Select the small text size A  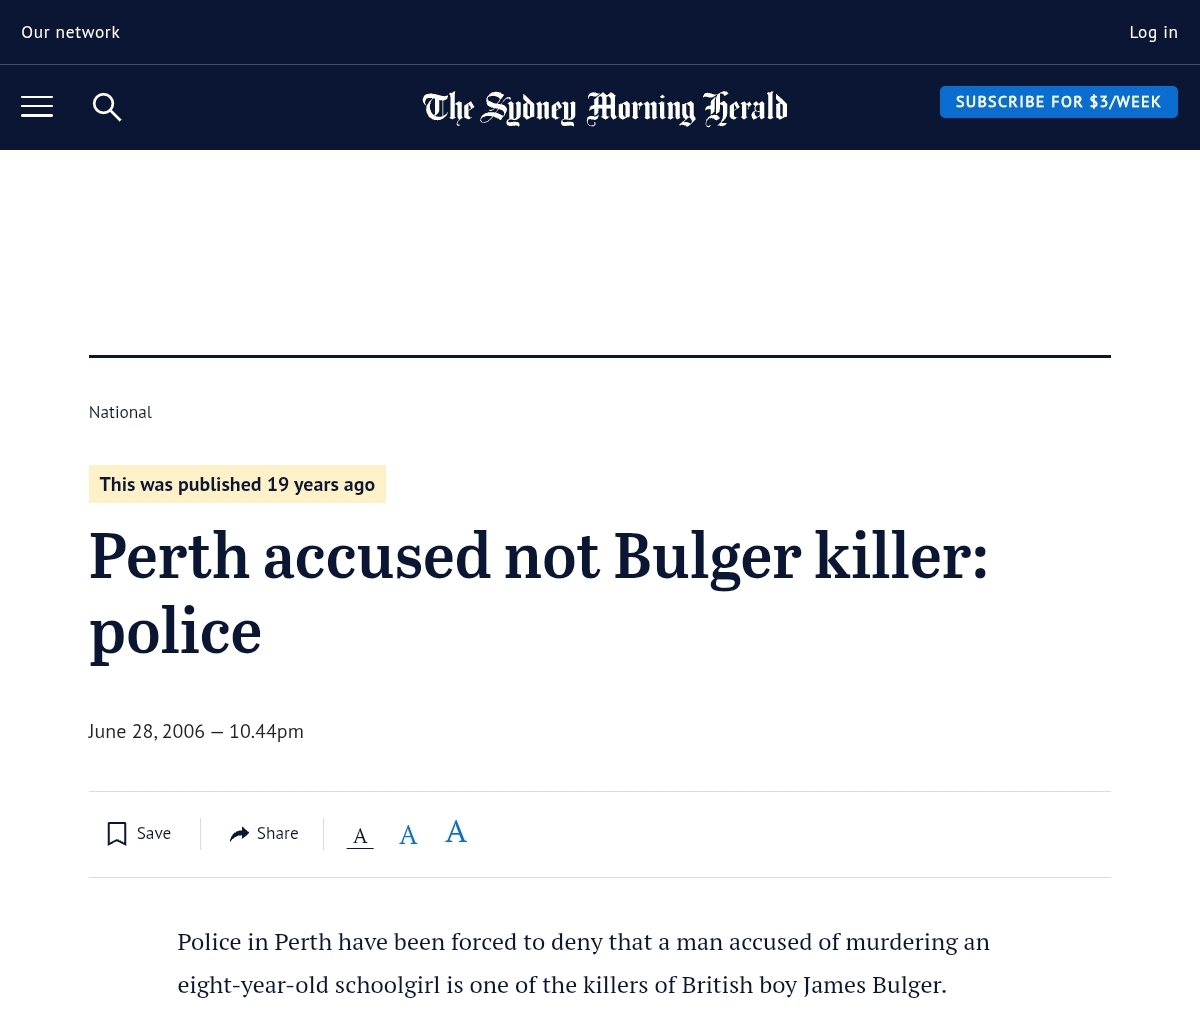tap(360, 836)
